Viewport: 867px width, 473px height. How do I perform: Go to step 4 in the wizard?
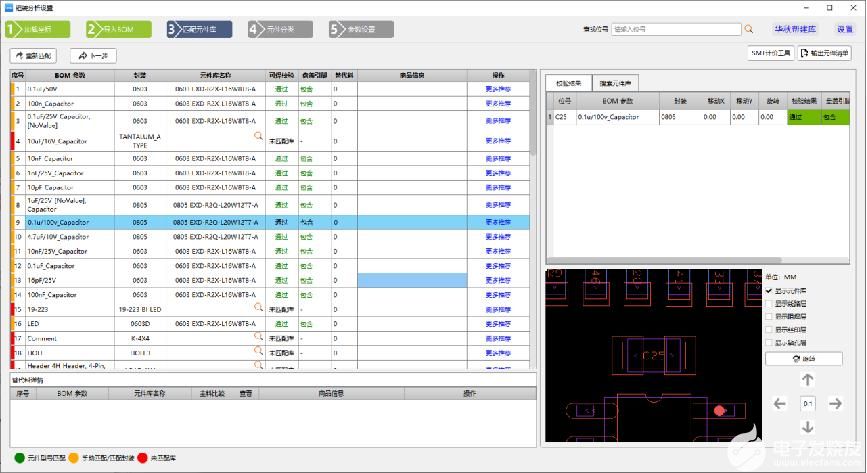280,29
